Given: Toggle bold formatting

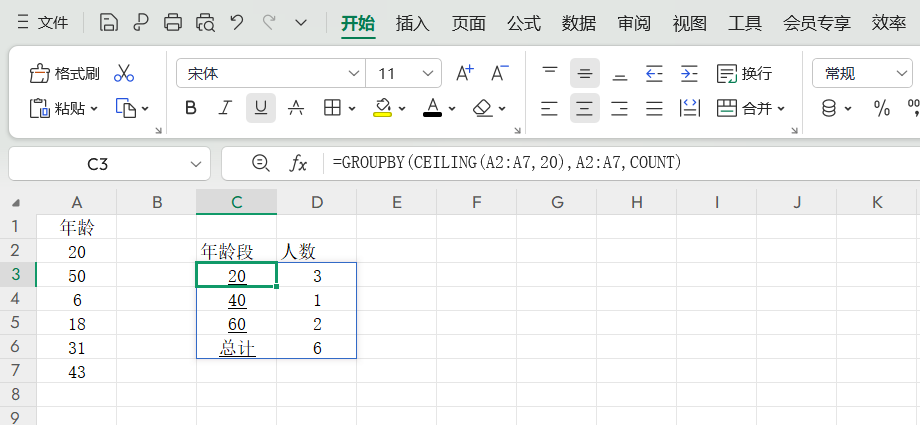Looking at the screenshot, I should pyautogui.click(x=191, y=108).
